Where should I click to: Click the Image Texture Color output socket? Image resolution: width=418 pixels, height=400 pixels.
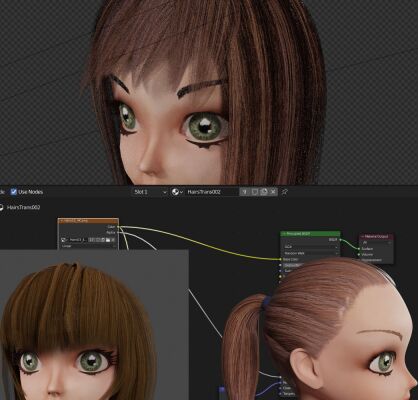click(118, 227)
